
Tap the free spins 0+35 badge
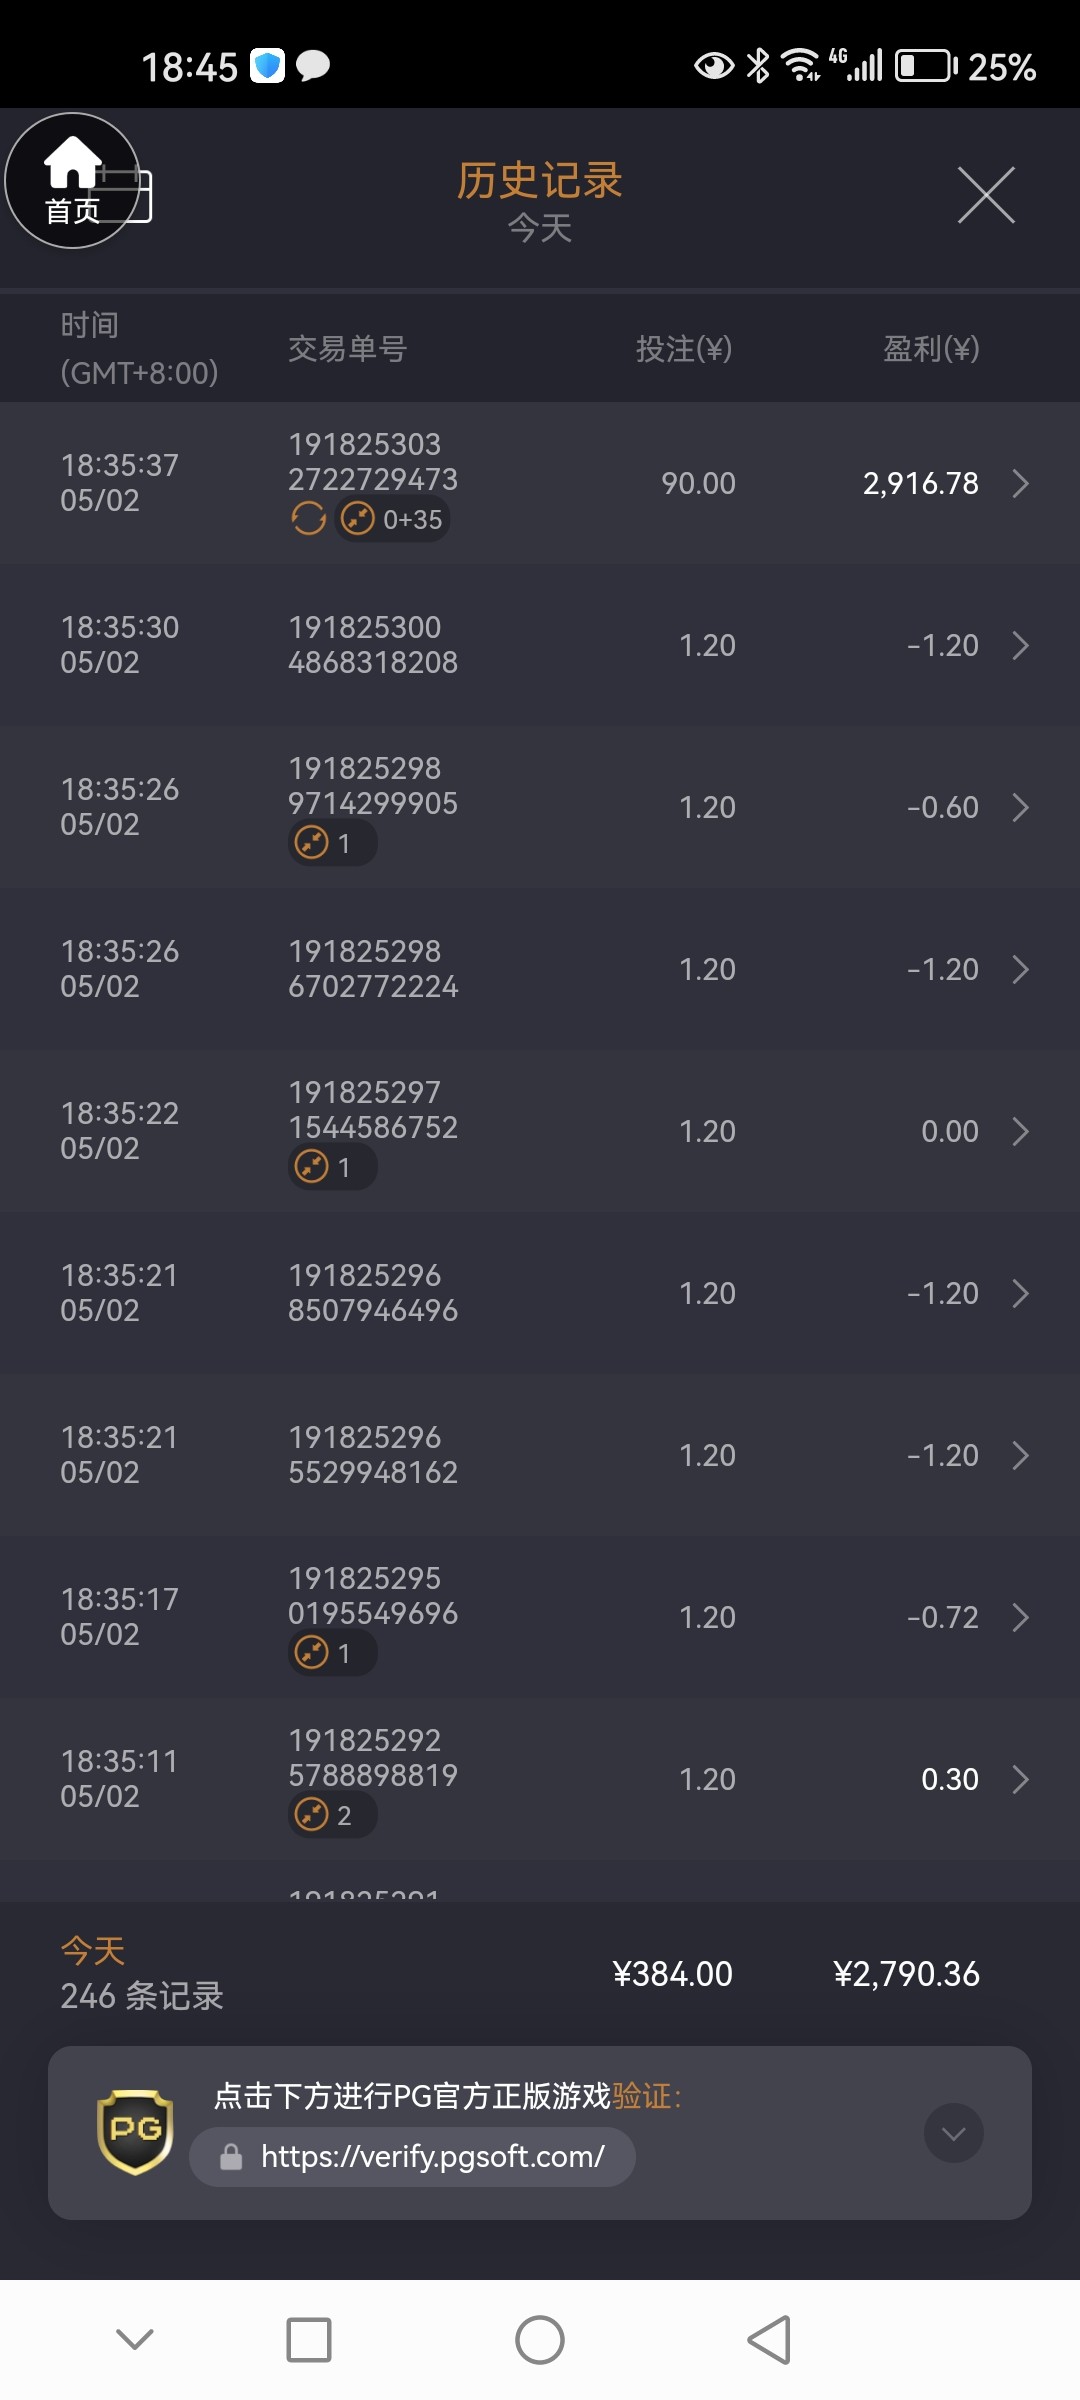(392, 520)
